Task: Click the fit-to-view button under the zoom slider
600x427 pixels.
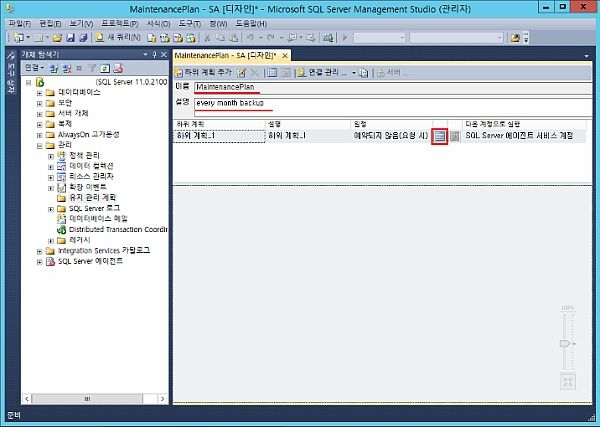Action: click(568, 381)
